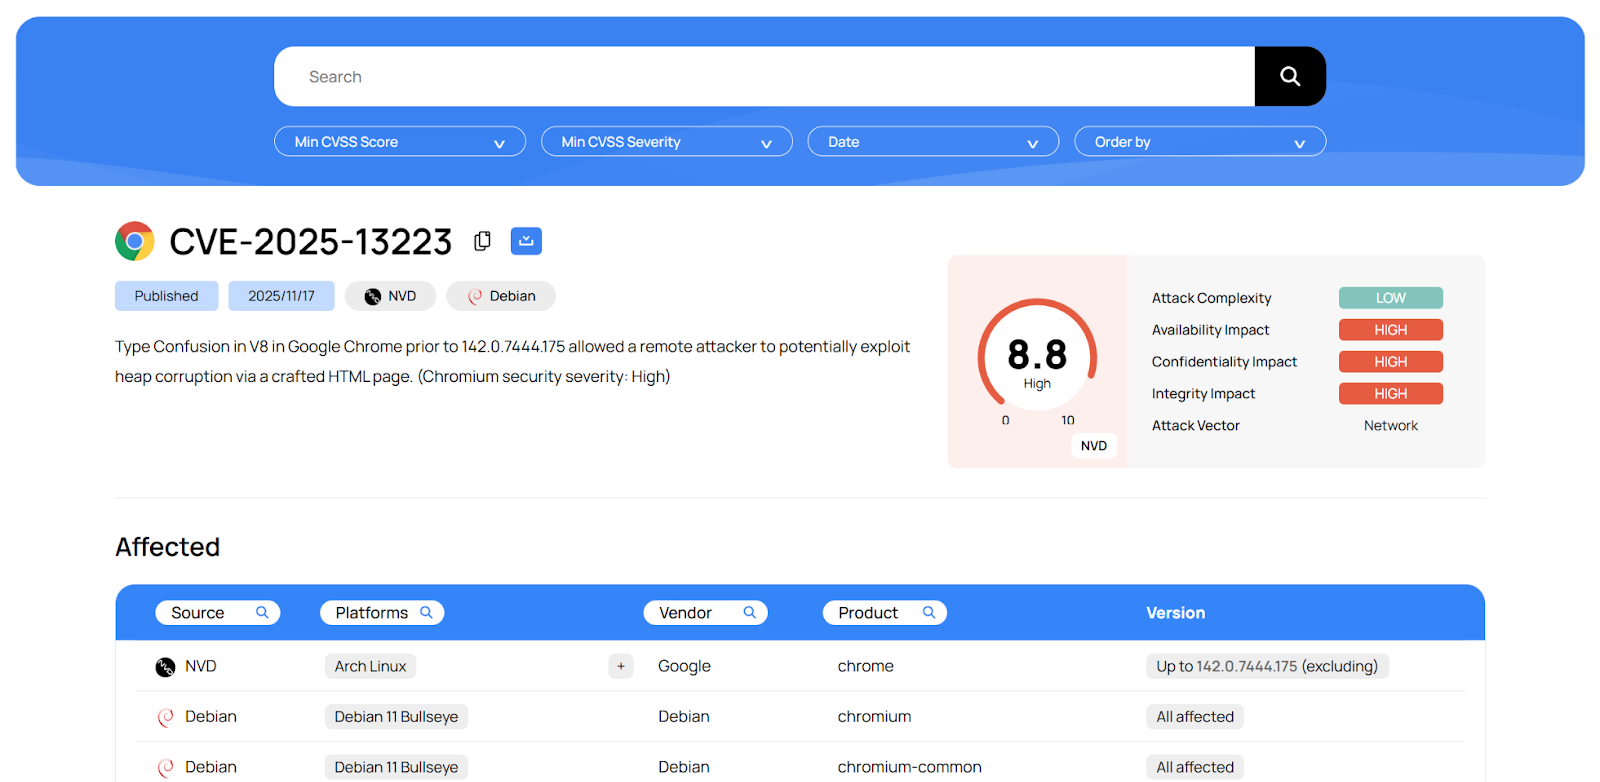1600x782 pixels.
Task: Click the Product column search icon
Action: pyautogui.click(x=929, y=612)
